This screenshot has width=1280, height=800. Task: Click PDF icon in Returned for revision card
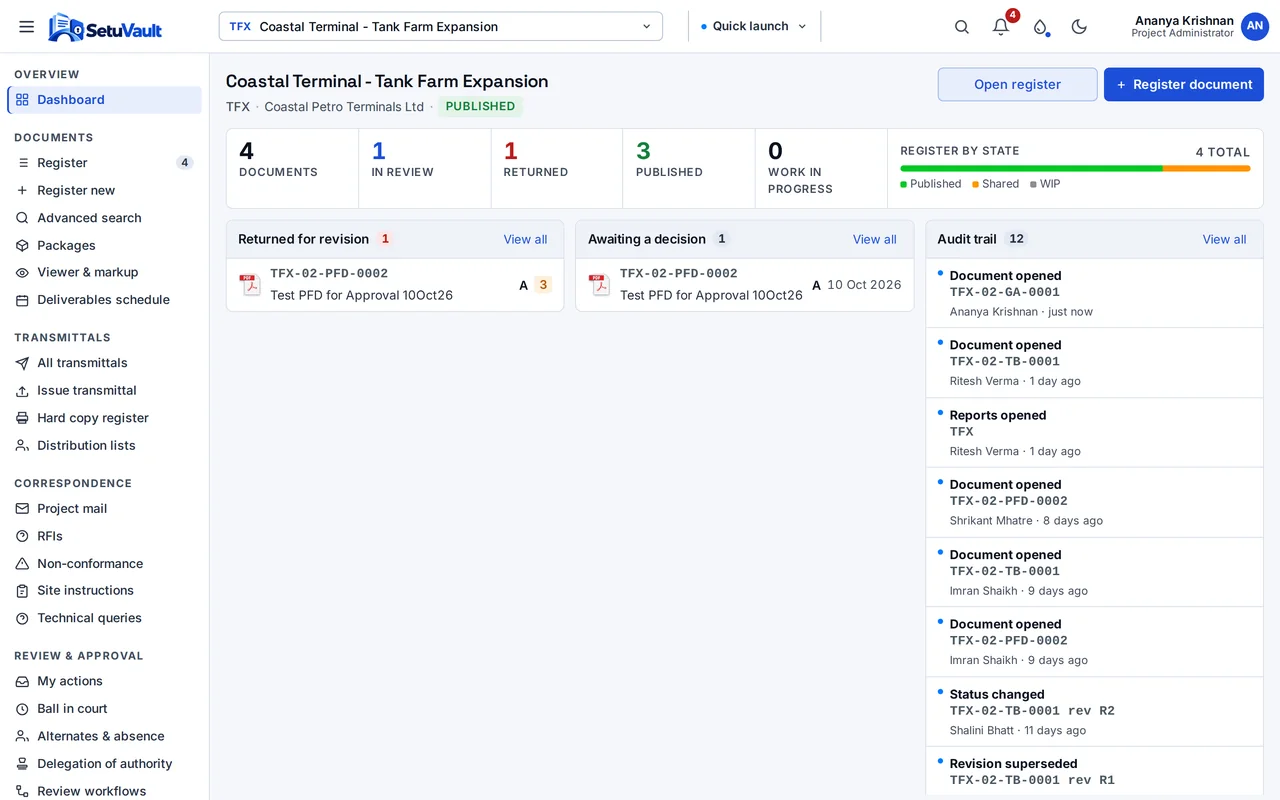(250, 285)
